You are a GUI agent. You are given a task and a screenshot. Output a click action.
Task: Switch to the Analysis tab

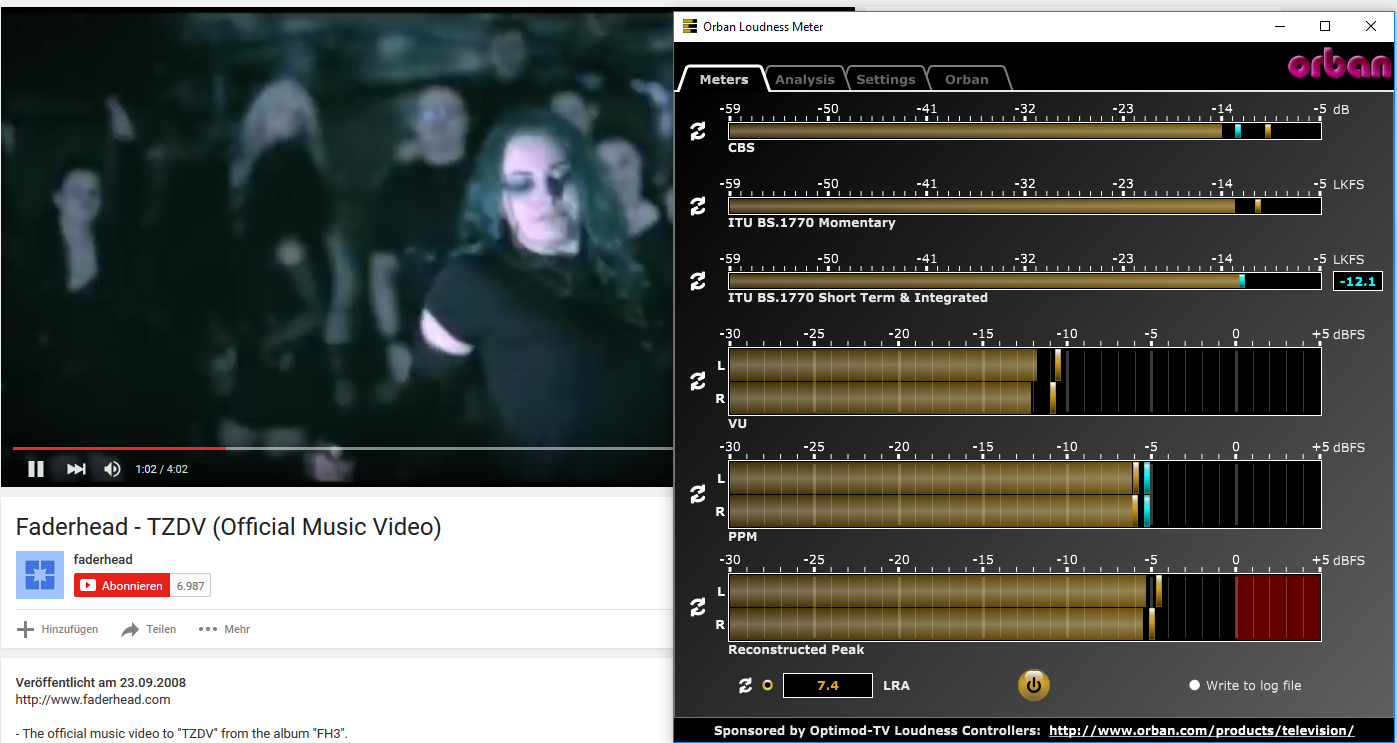pyautogui.click(x=805, y=79)
